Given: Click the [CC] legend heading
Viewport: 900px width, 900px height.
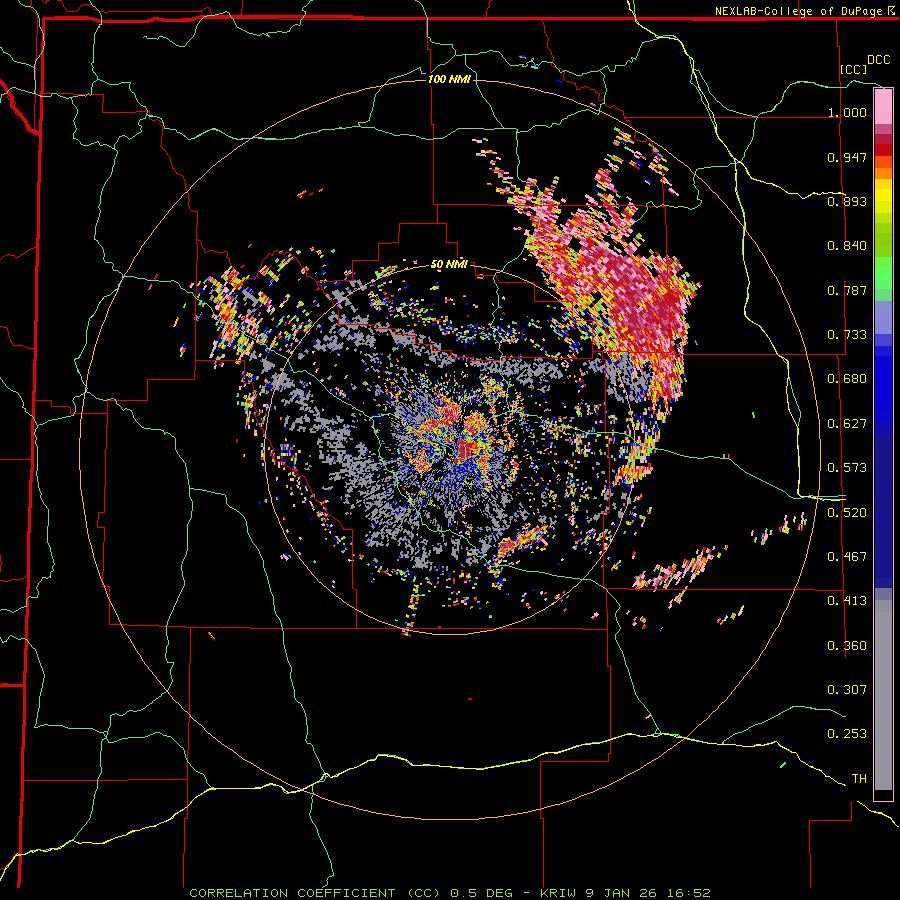Looking at the screenshot, I should click(x=853, y=69).
